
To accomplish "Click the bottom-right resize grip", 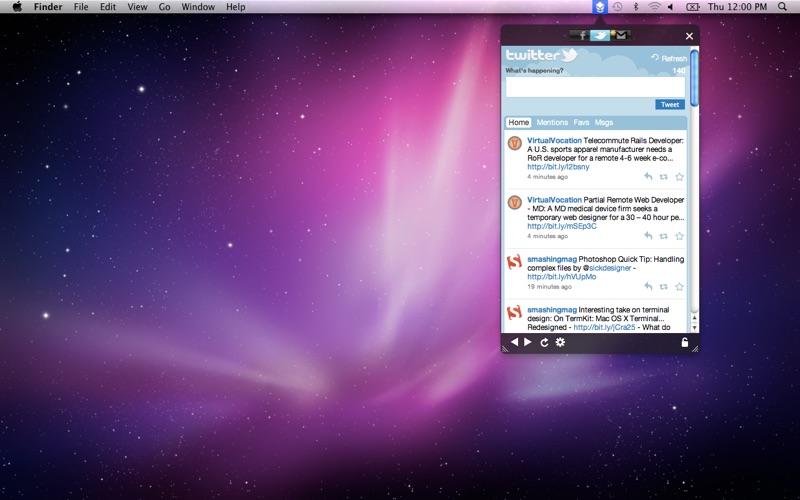I will [x=695, y=349].
